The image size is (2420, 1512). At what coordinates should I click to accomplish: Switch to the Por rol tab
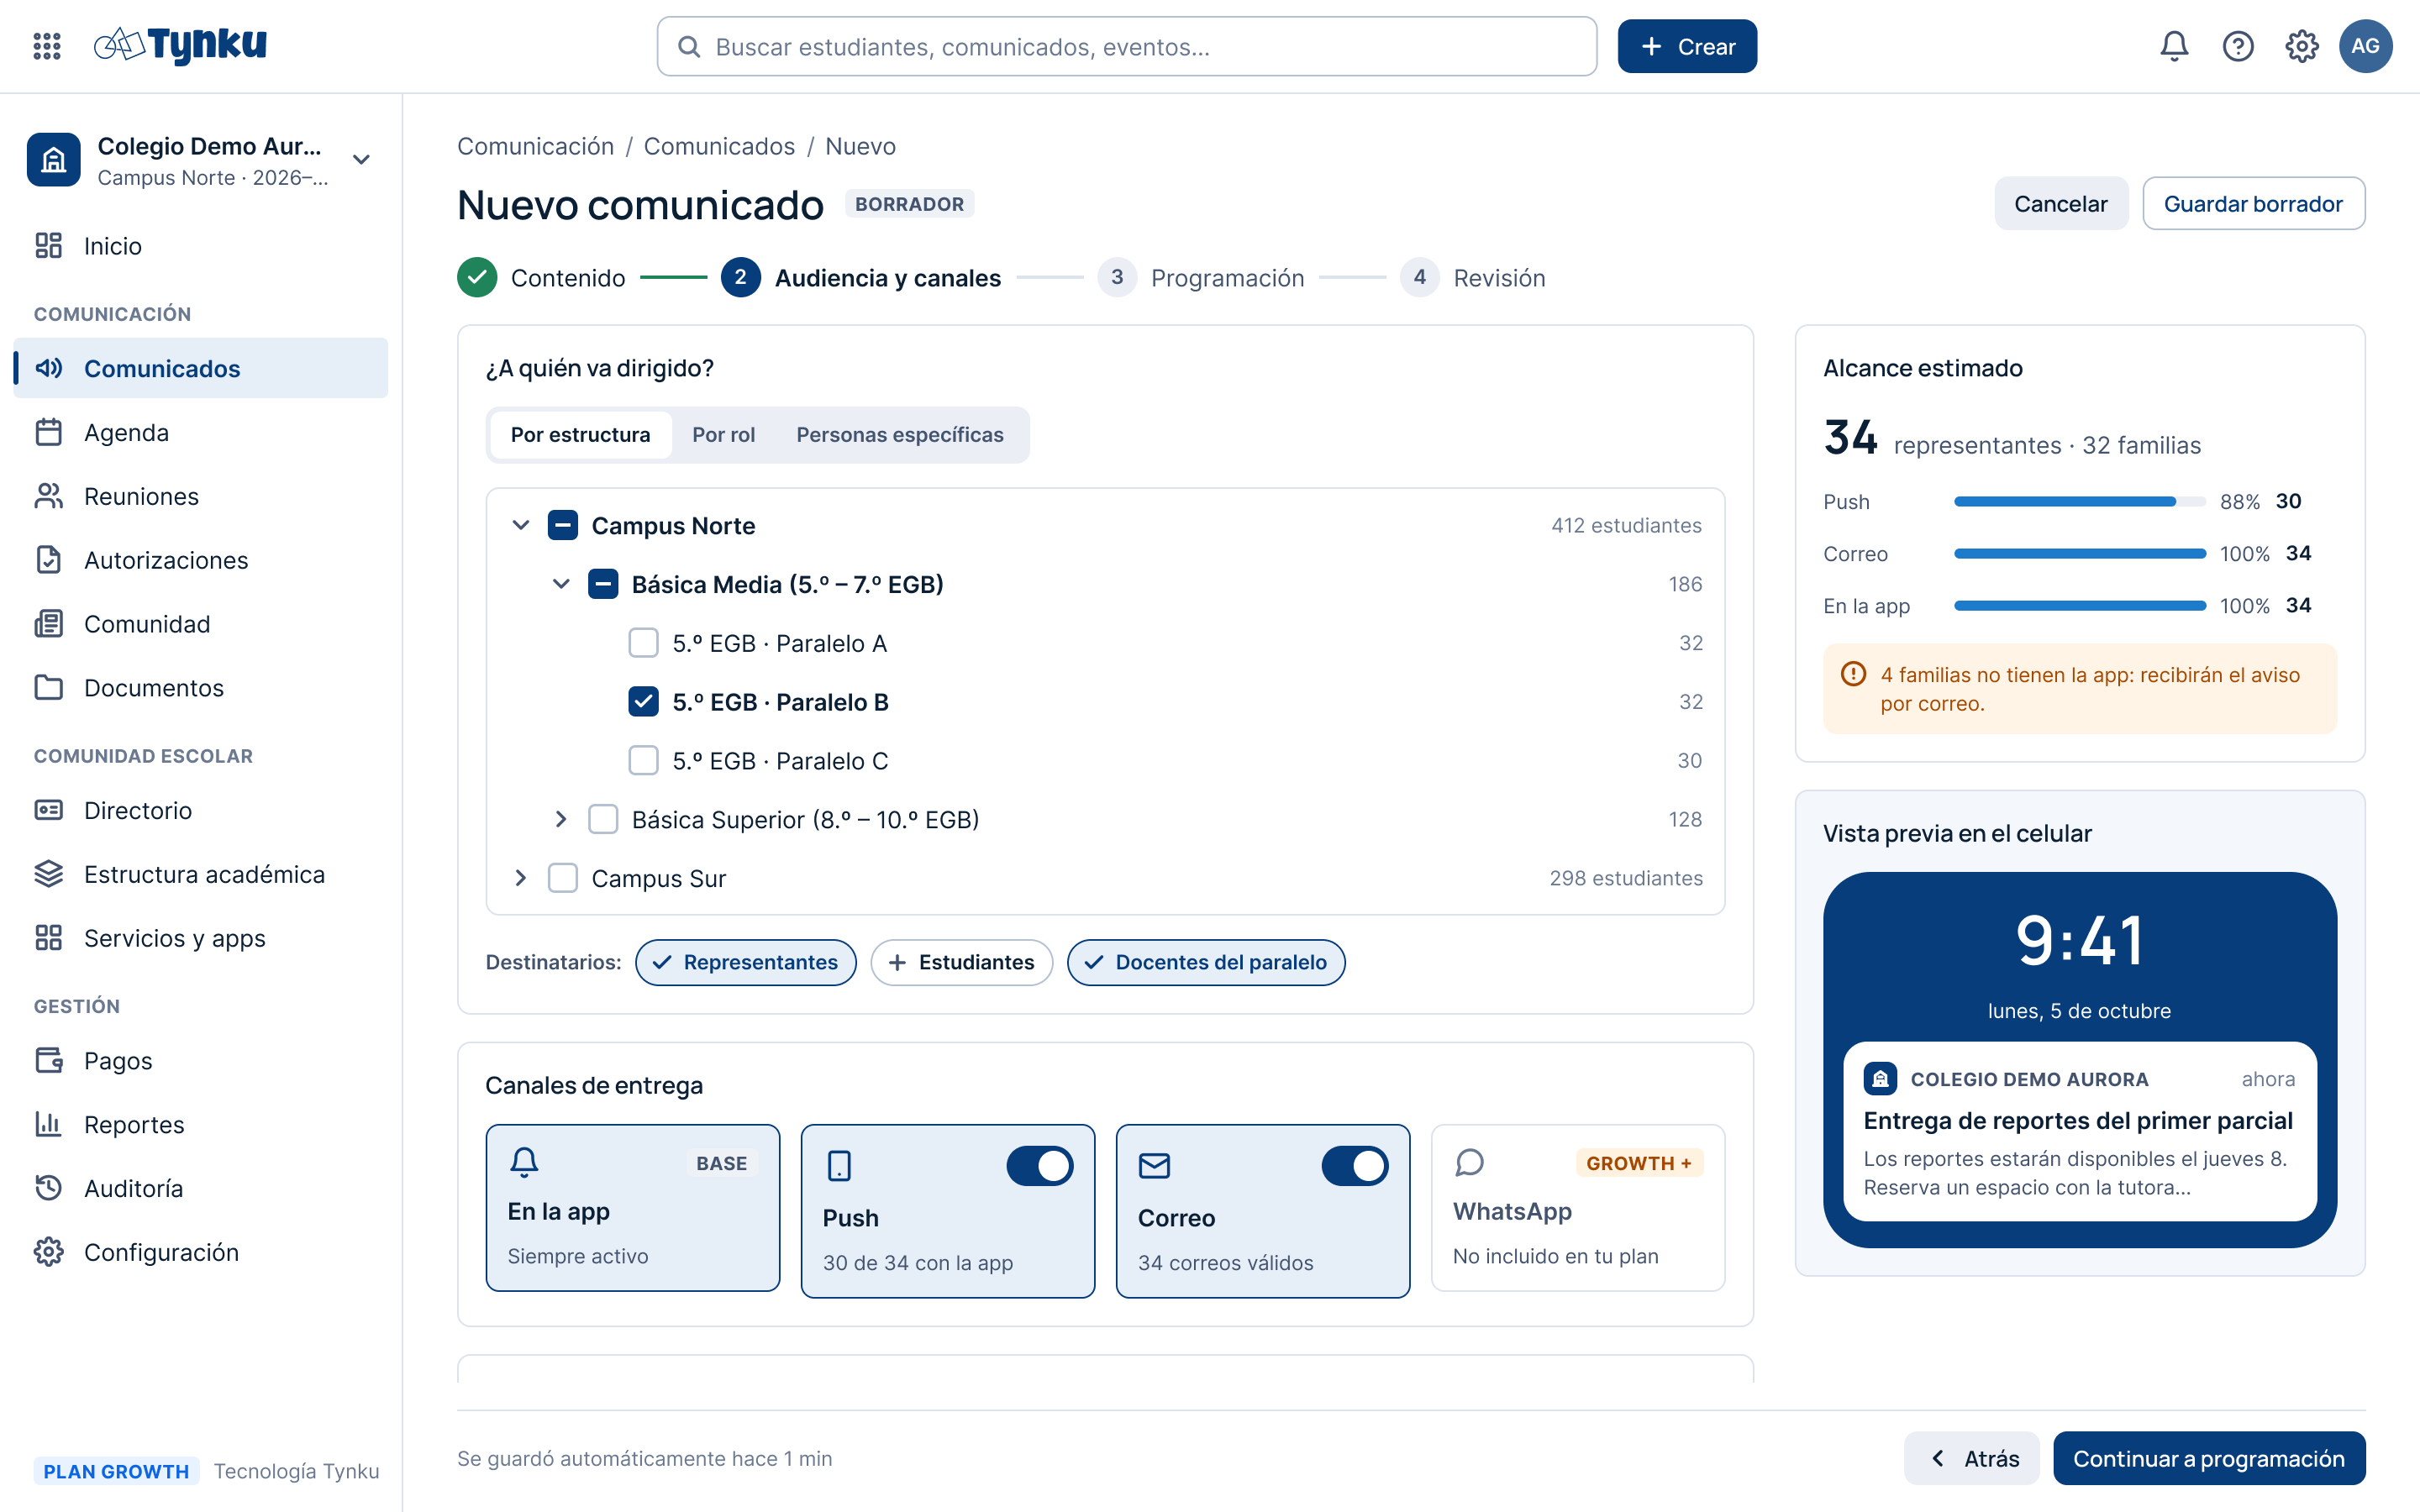(x=723, y=435)
